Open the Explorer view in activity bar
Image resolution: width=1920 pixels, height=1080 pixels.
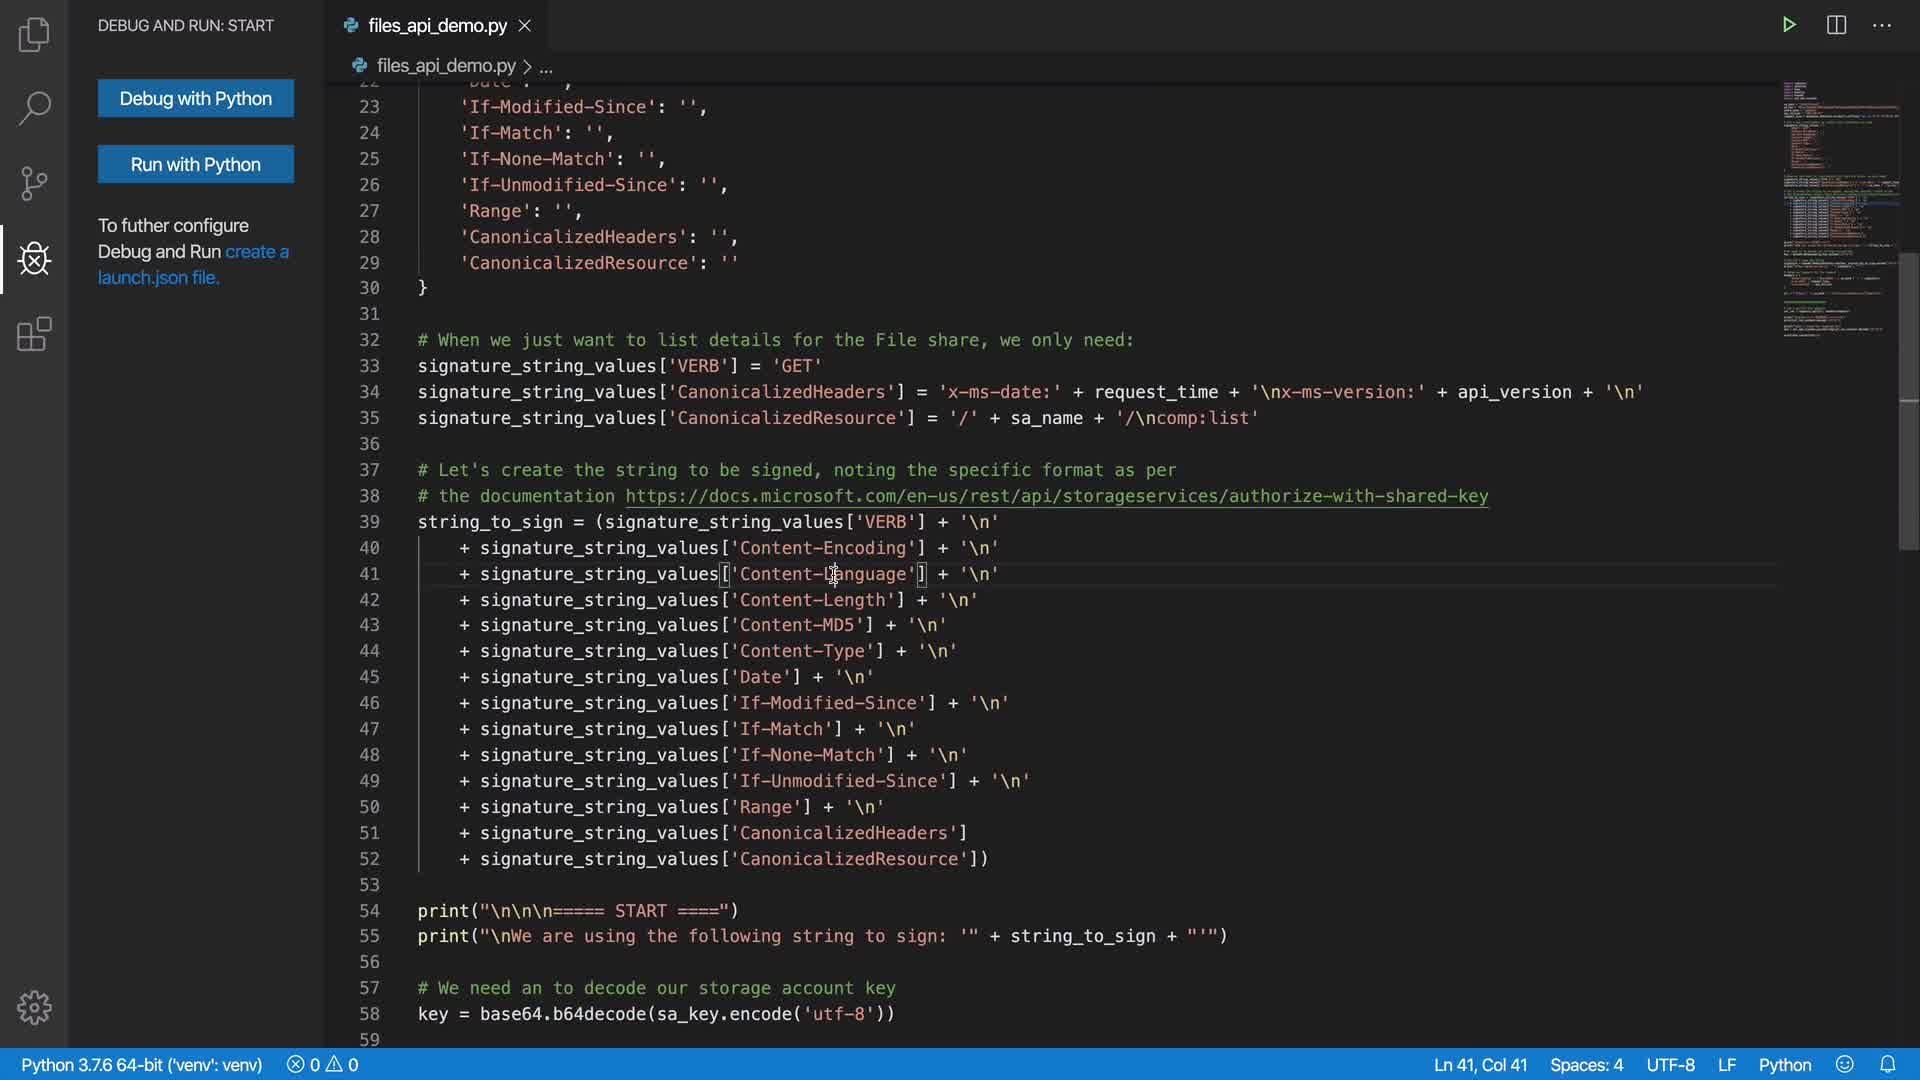tap(34, 34)
